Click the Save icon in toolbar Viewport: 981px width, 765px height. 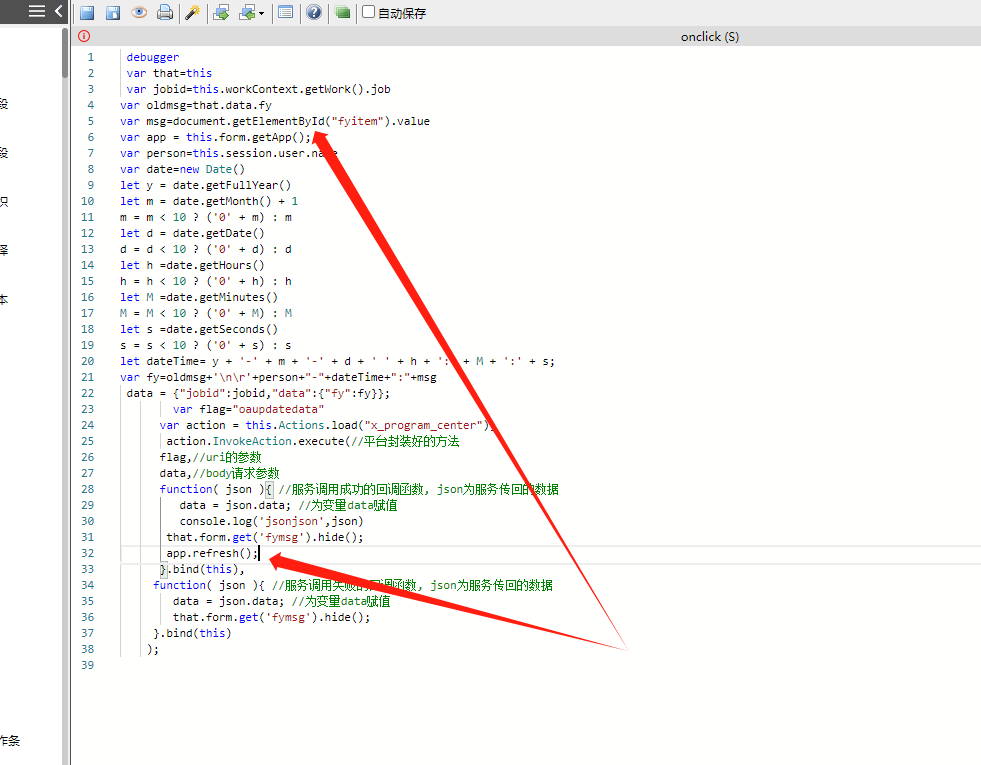click(87, 13)
